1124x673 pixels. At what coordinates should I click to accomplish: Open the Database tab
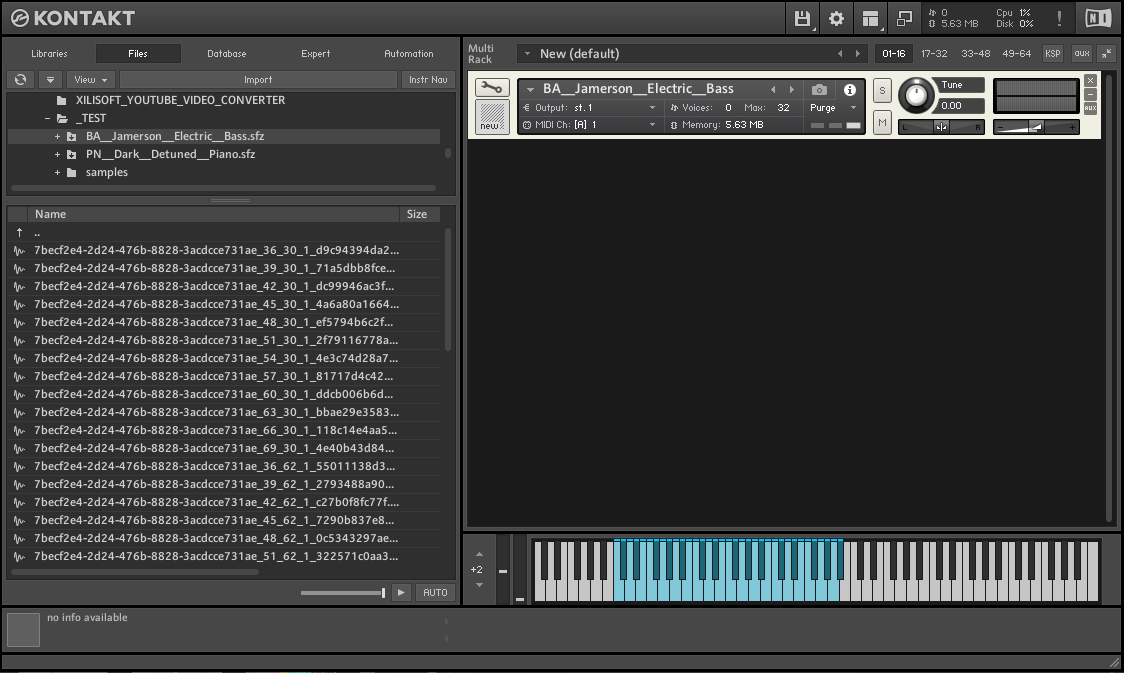227,54
